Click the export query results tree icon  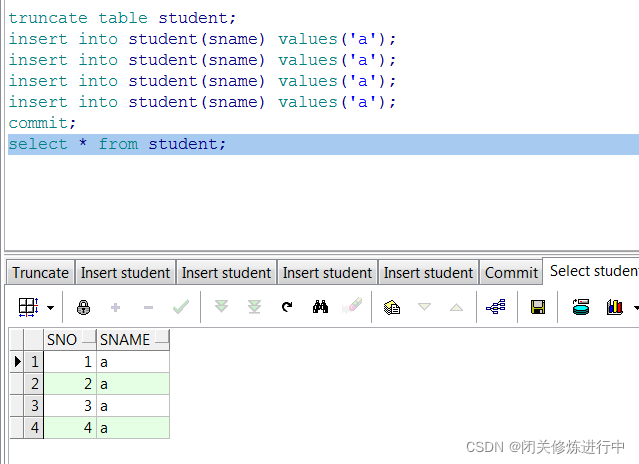point(496,307)
